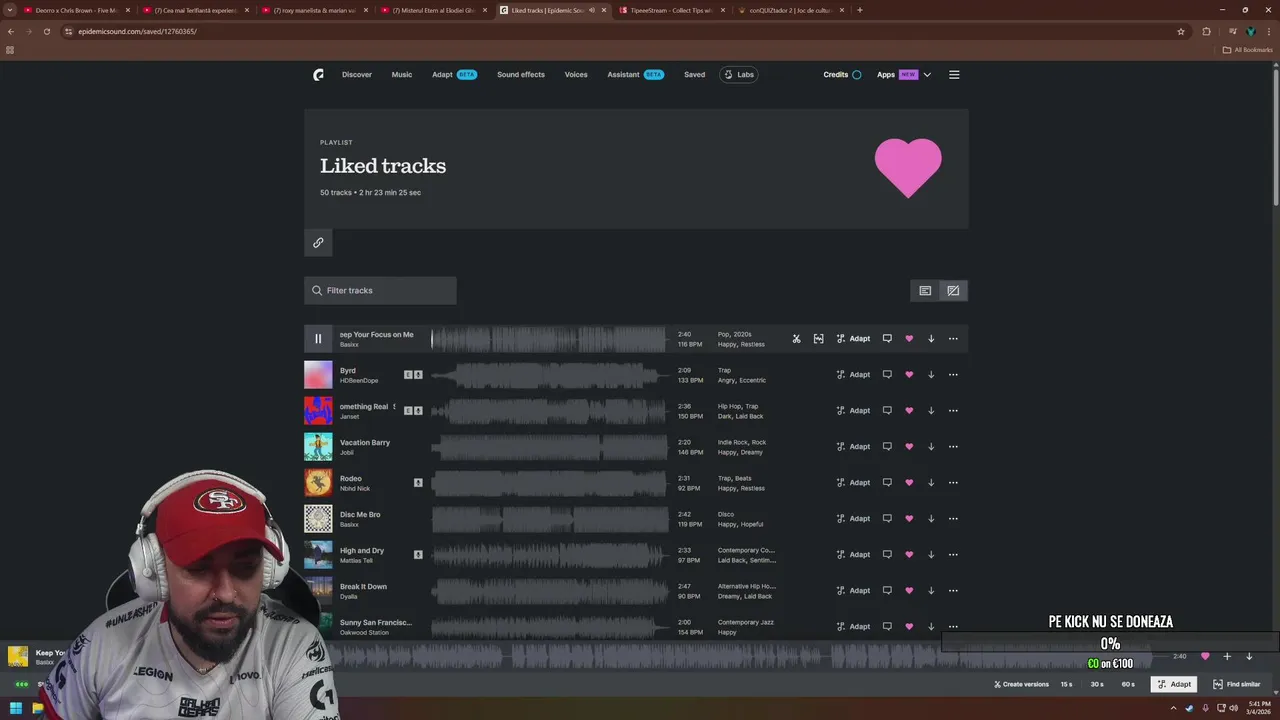The image size is (1280, 720).
Task: Open Music in top navigation
Action: pyautogui.click(x=402, y=75)
